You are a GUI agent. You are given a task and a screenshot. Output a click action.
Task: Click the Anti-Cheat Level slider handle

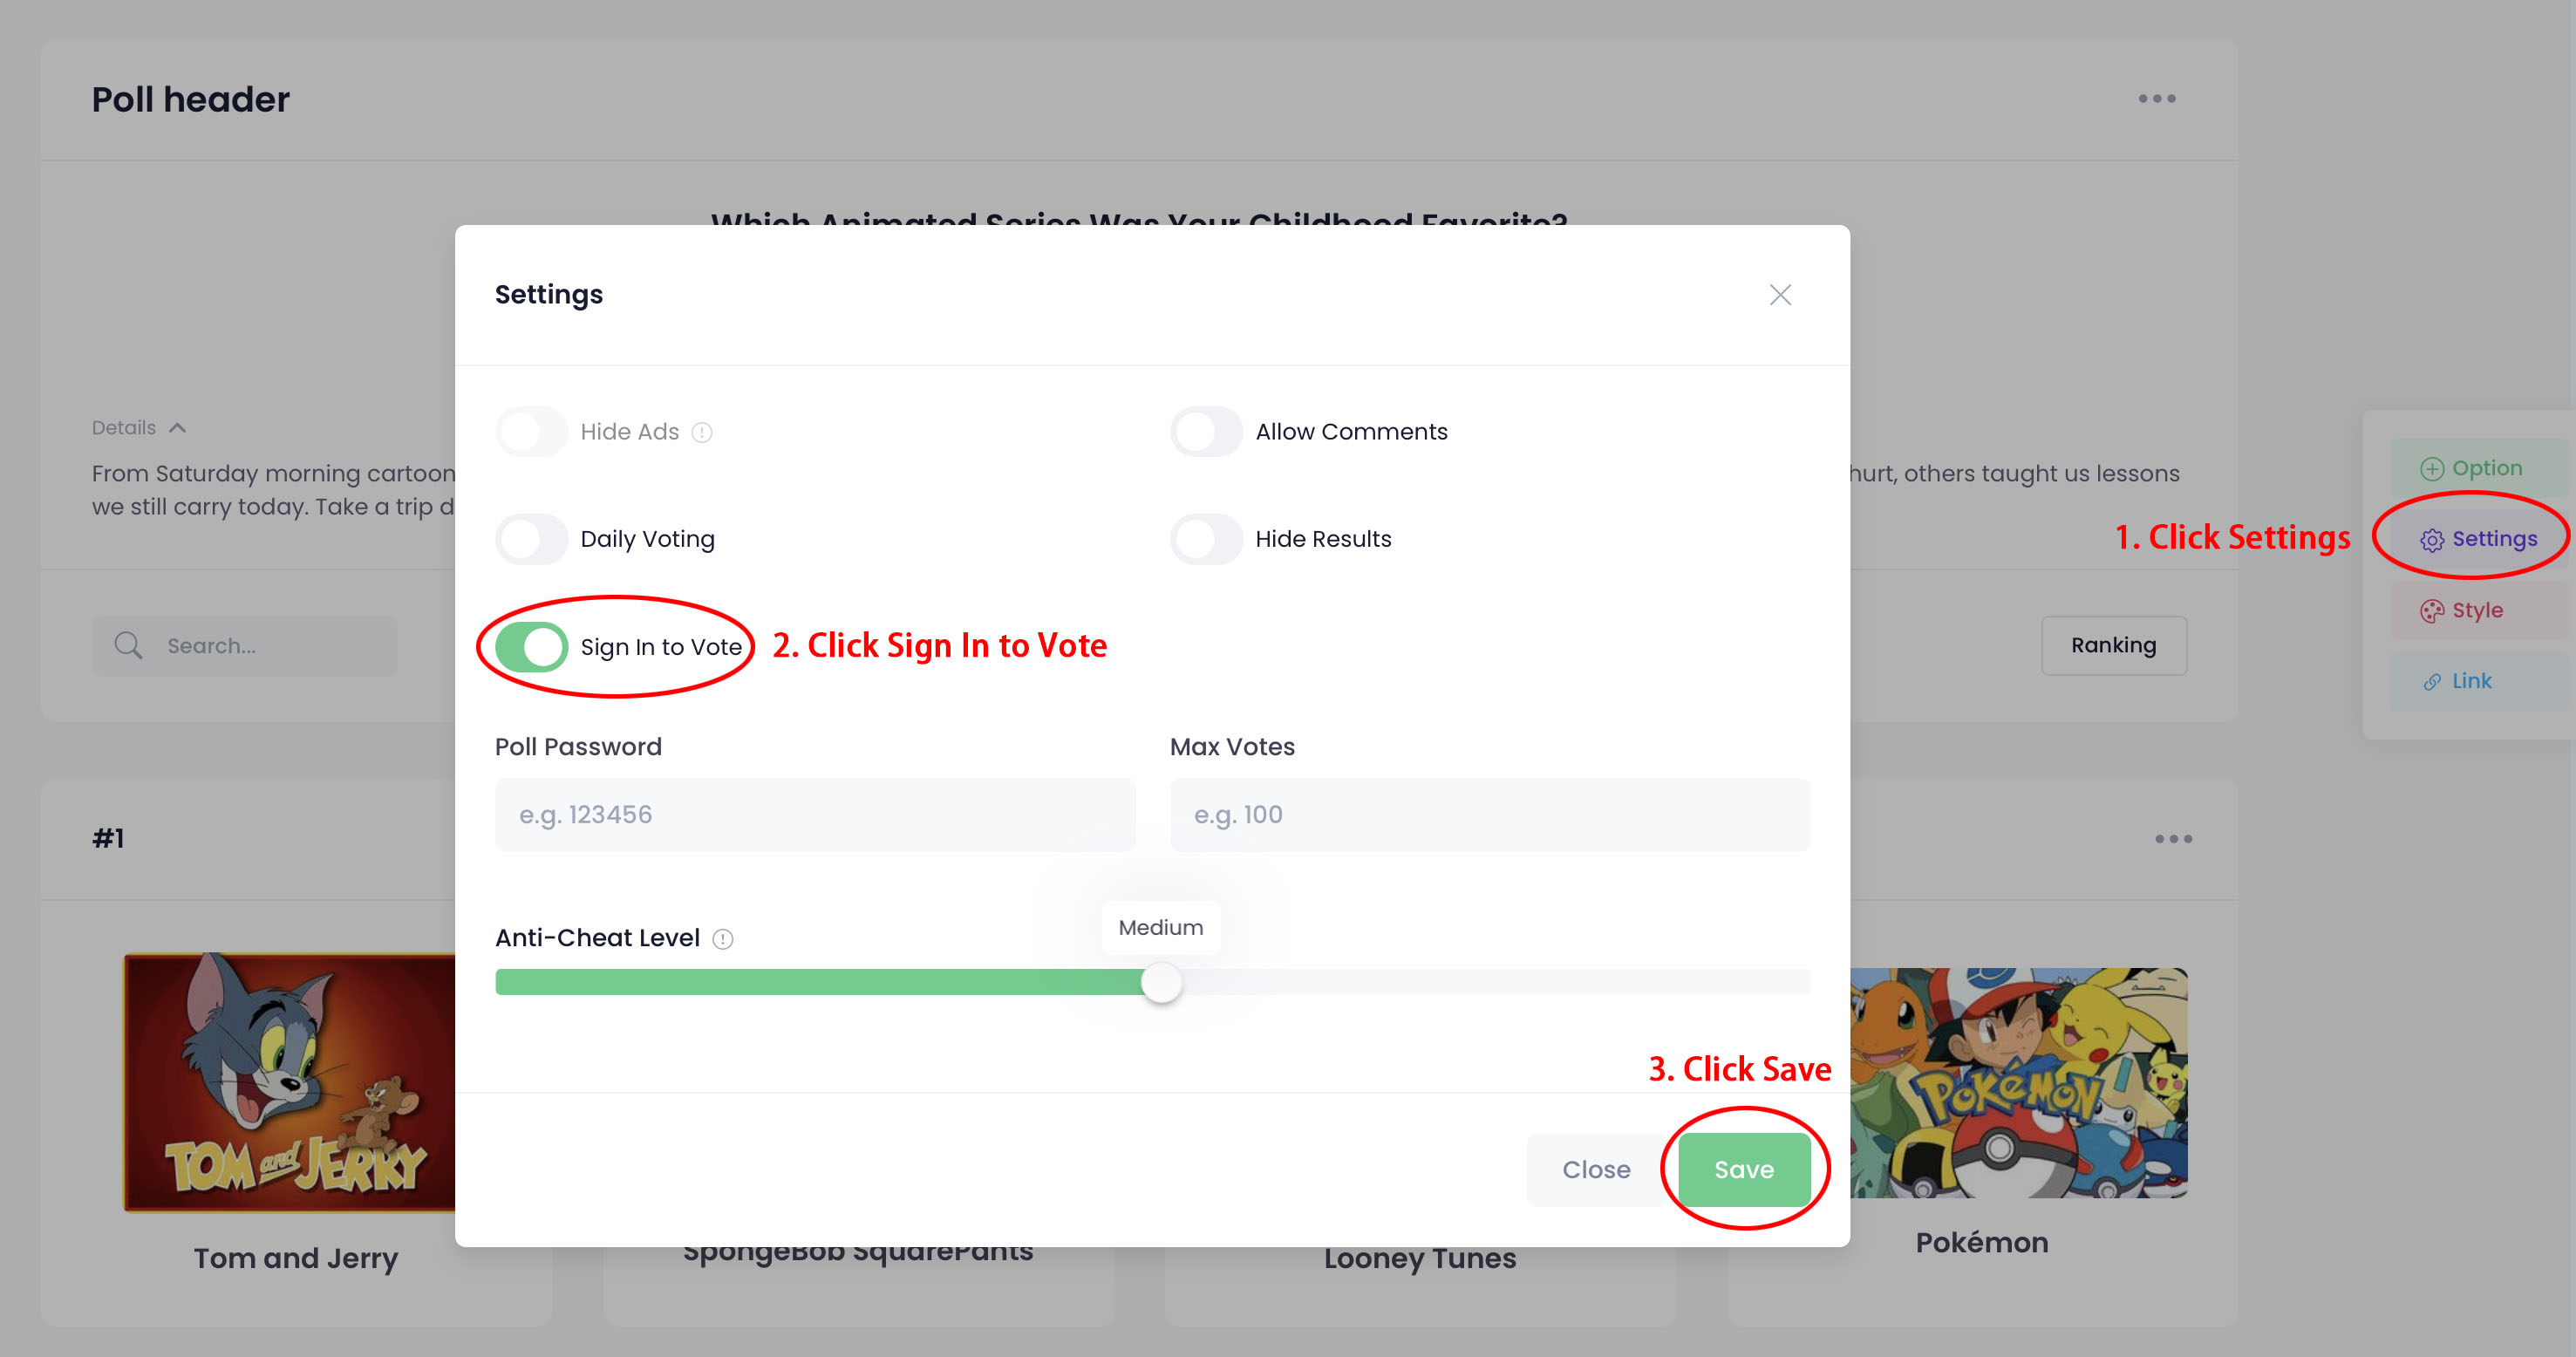1161,982
